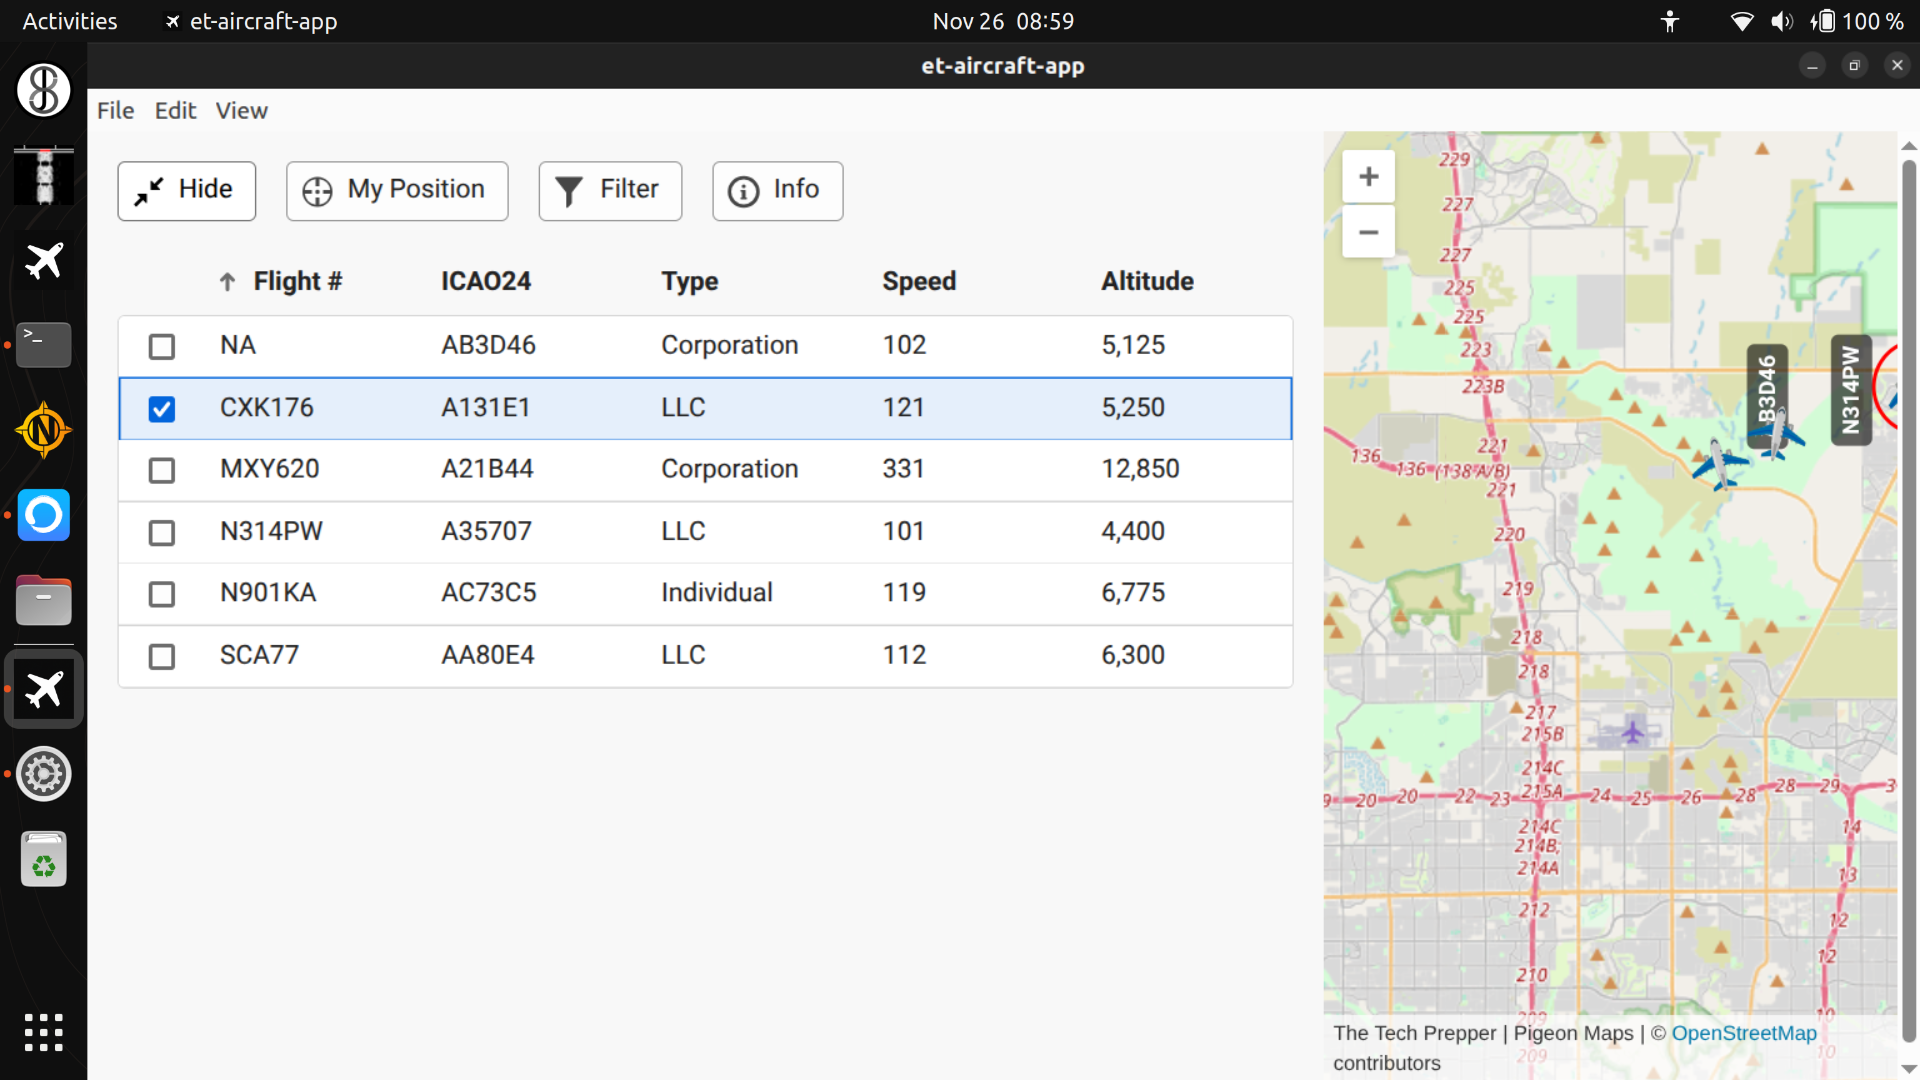Click the map zoom out minus button

1368,233
